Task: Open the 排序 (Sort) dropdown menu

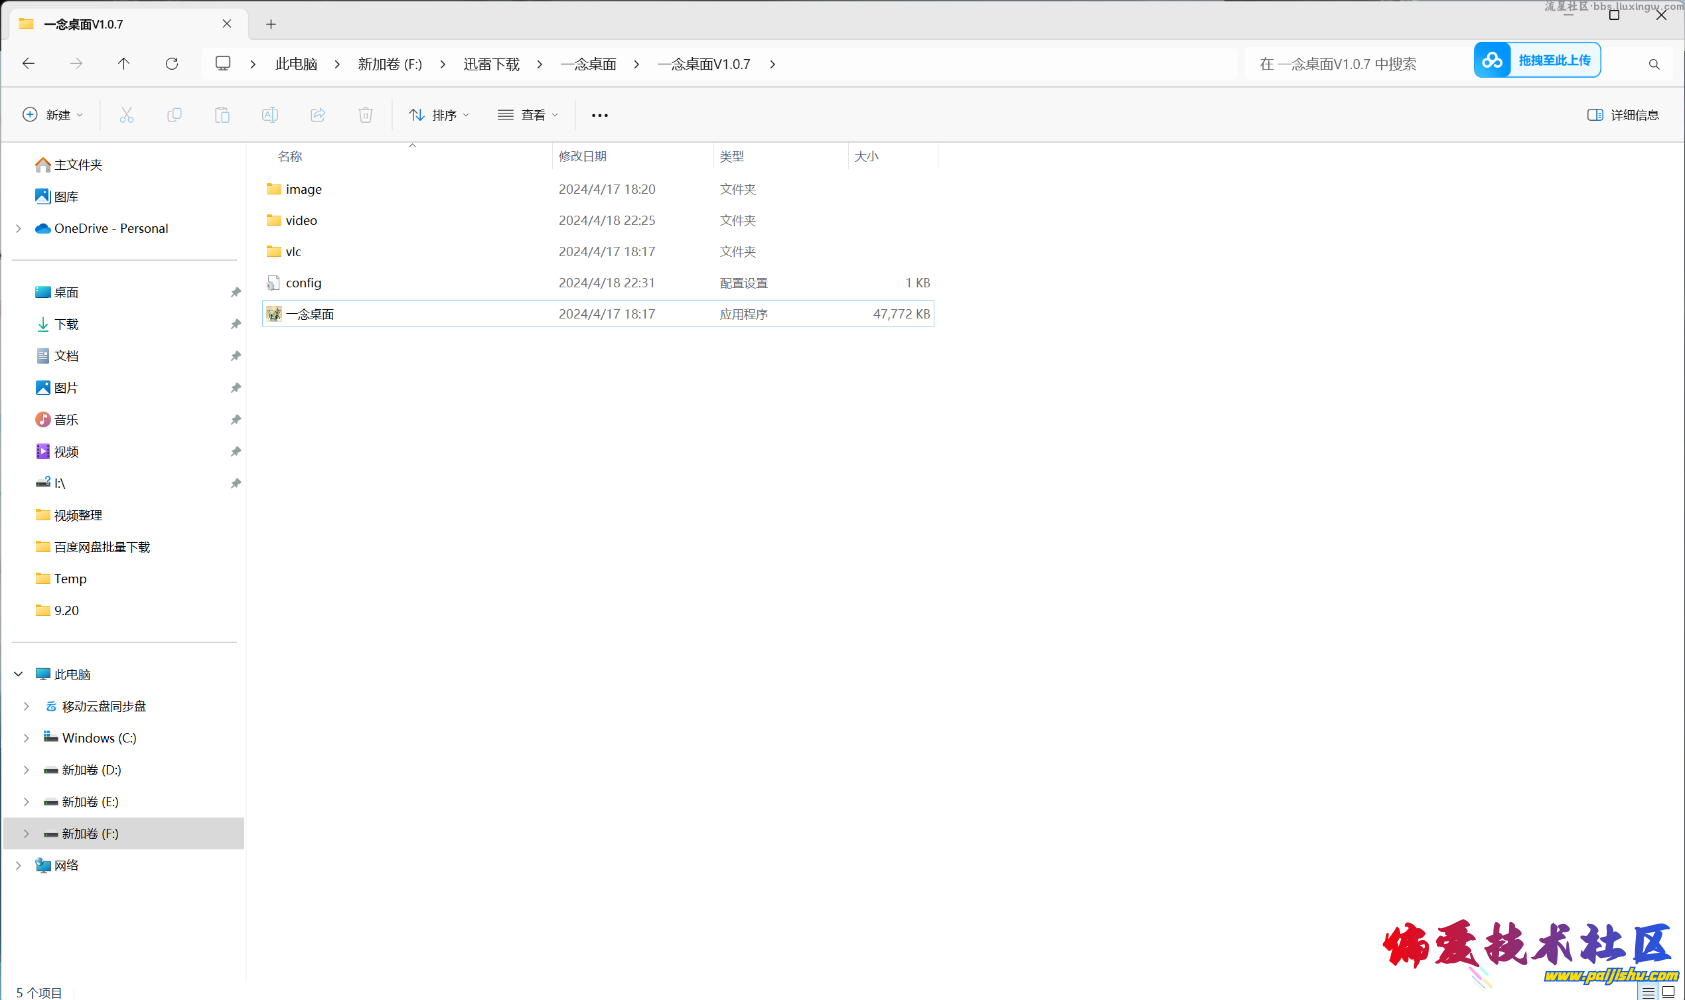Action: point(439,115)
